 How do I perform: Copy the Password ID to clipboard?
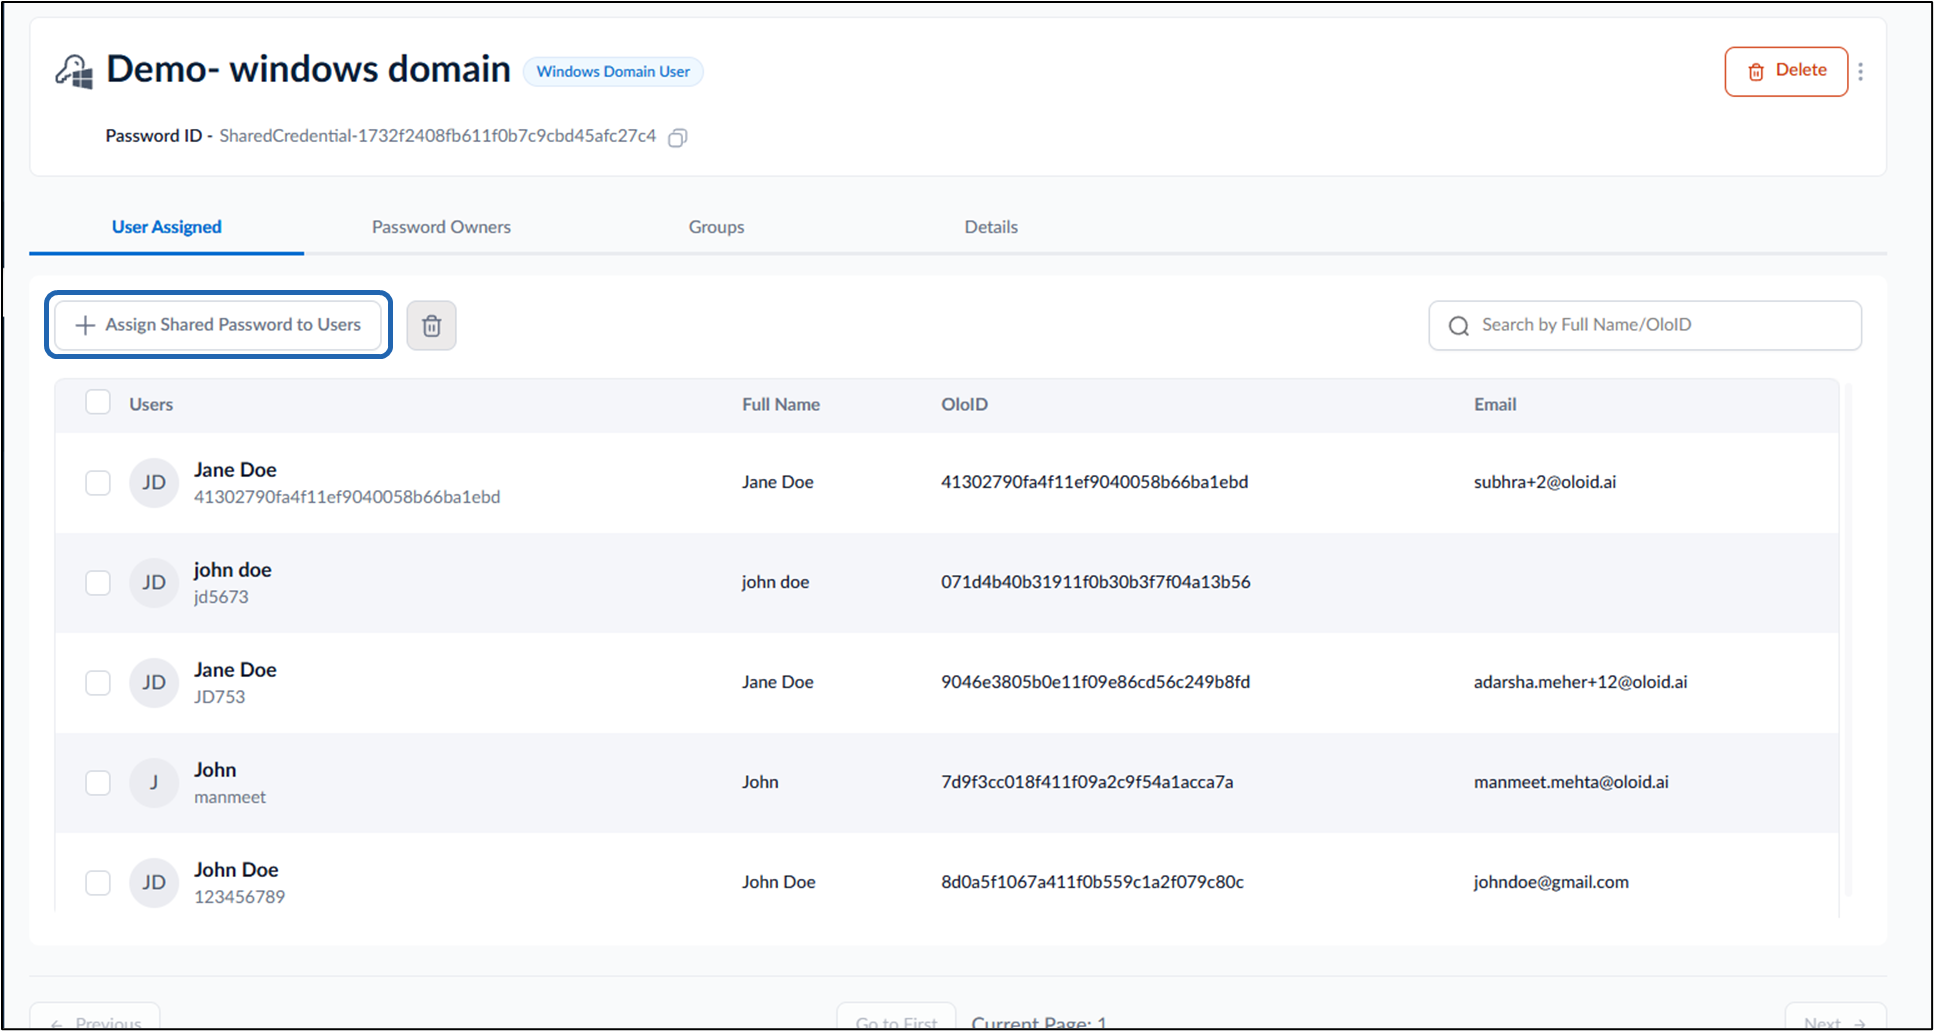coord(677,138)
